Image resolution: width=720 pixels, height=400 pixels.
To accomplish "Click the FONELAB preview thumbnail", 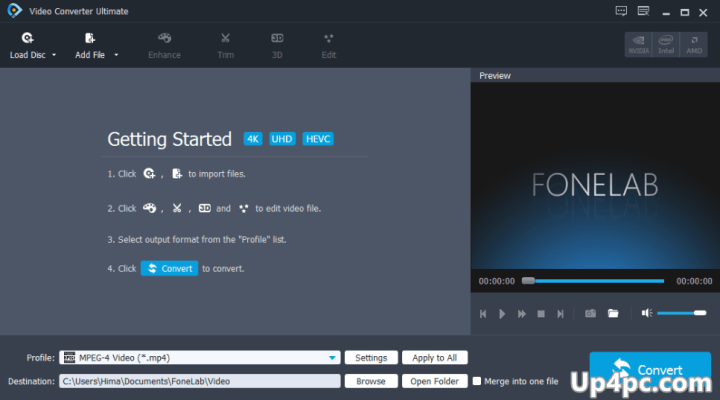I will click(x=595, y=176).
